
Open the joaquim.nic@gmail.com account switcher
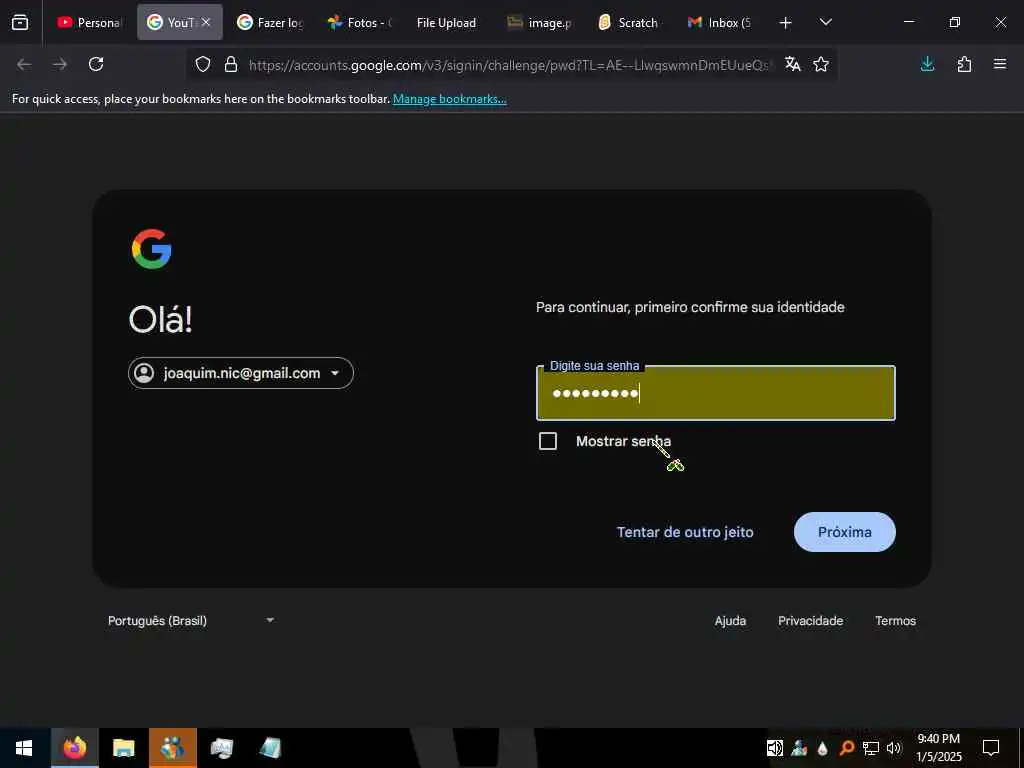(241, 373)
